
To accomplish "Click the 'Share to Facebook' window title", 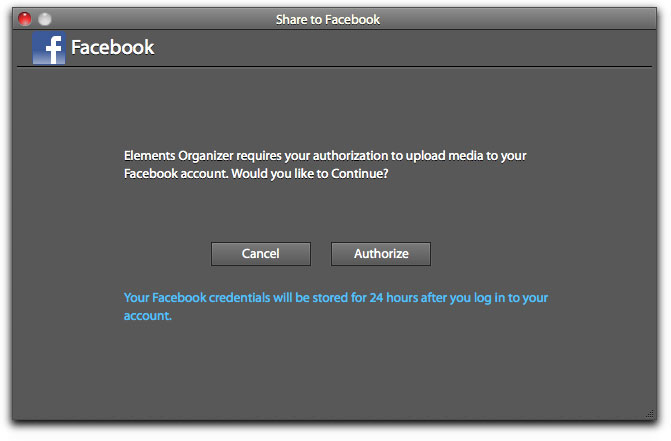I will pos(328,20).
